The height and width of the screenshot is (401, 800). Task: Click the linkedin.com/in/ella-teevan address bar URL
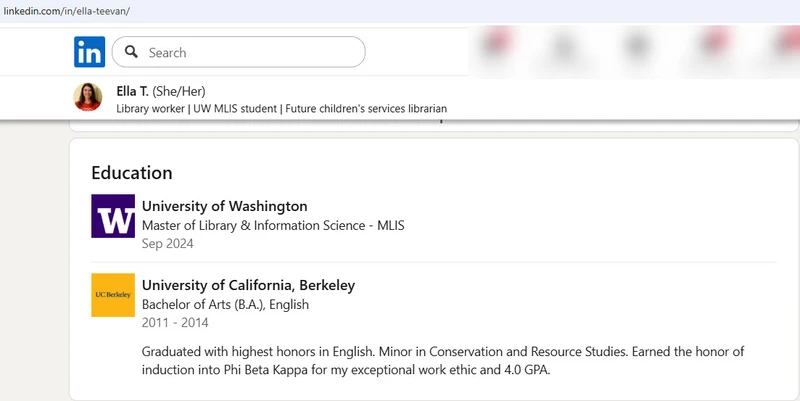coord(66,10)
